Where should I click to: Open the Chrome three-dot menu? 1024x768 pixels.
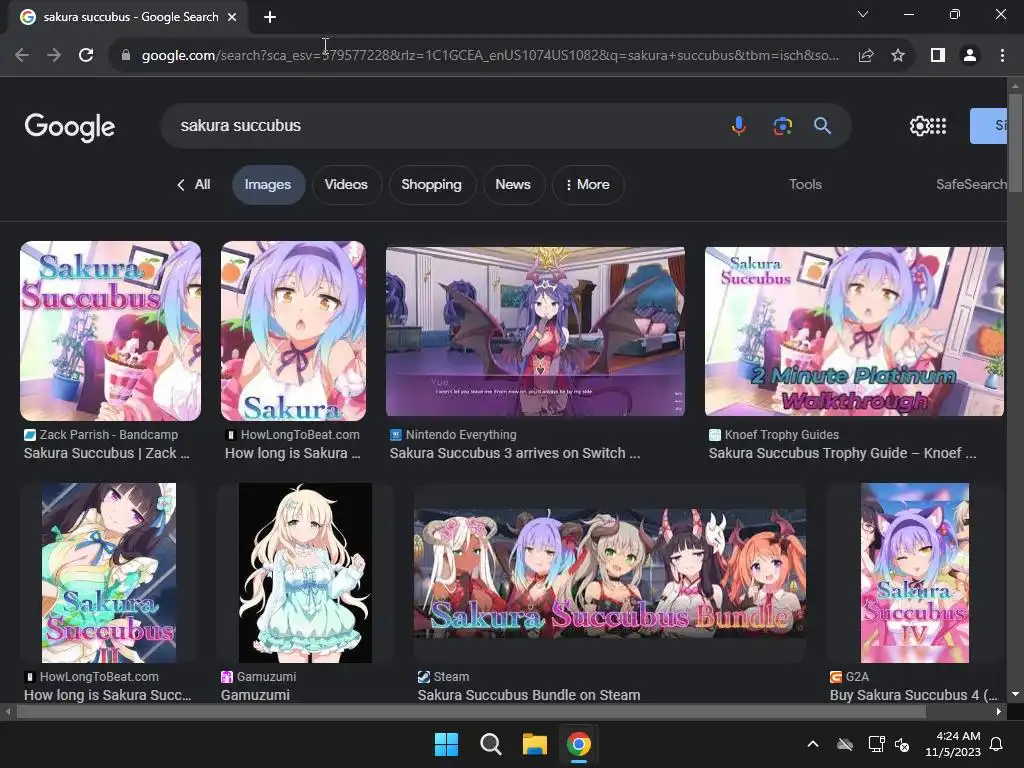click(1002, 56)
